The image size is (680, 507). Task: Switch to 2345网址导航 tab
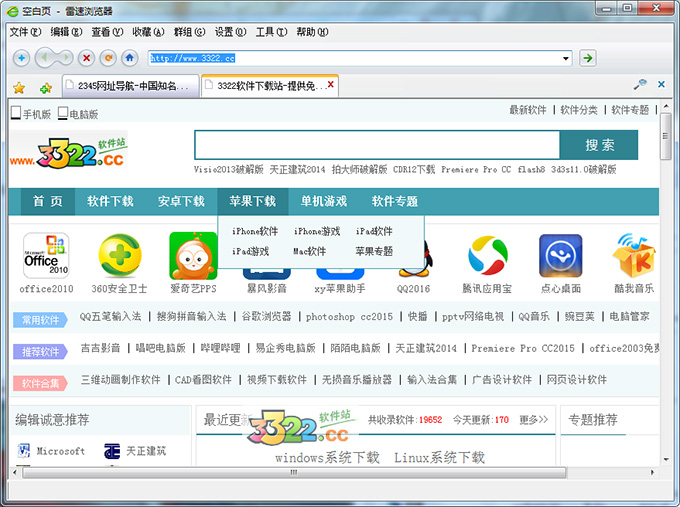tap(130, 85)
